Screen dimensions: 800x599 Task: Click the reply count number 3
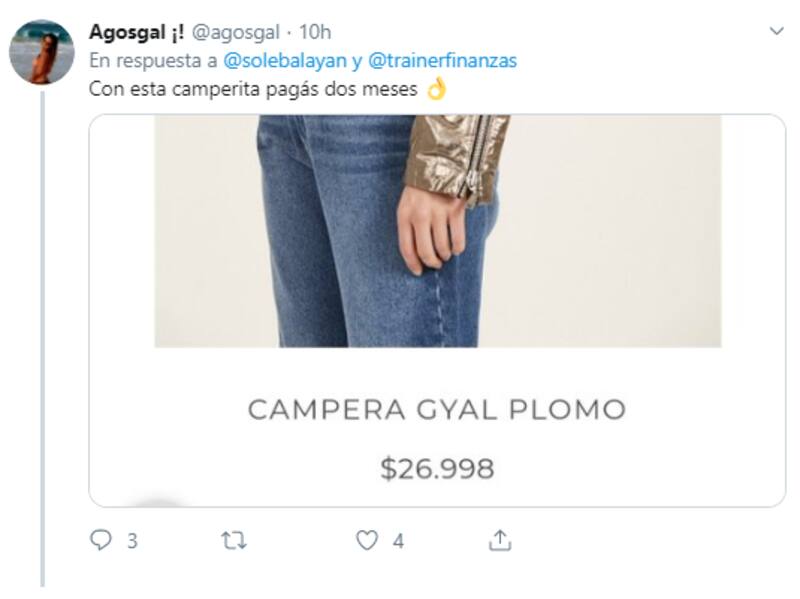tap(132, 541)
